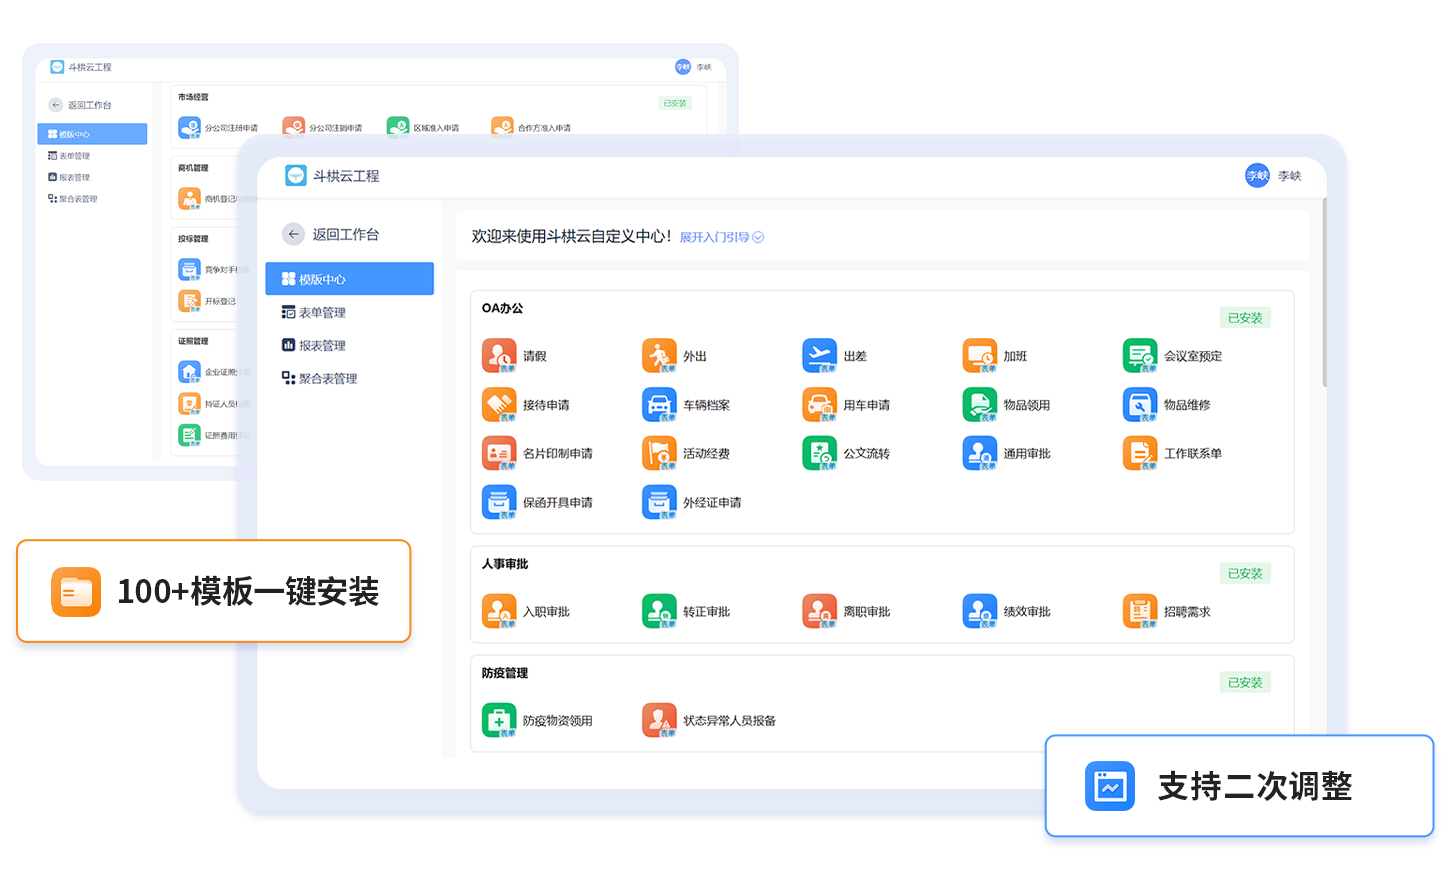Open the 车辆档案 vehicle archive icon
The height and width of the screenshot is (880, 1450).
click(658, 404)
